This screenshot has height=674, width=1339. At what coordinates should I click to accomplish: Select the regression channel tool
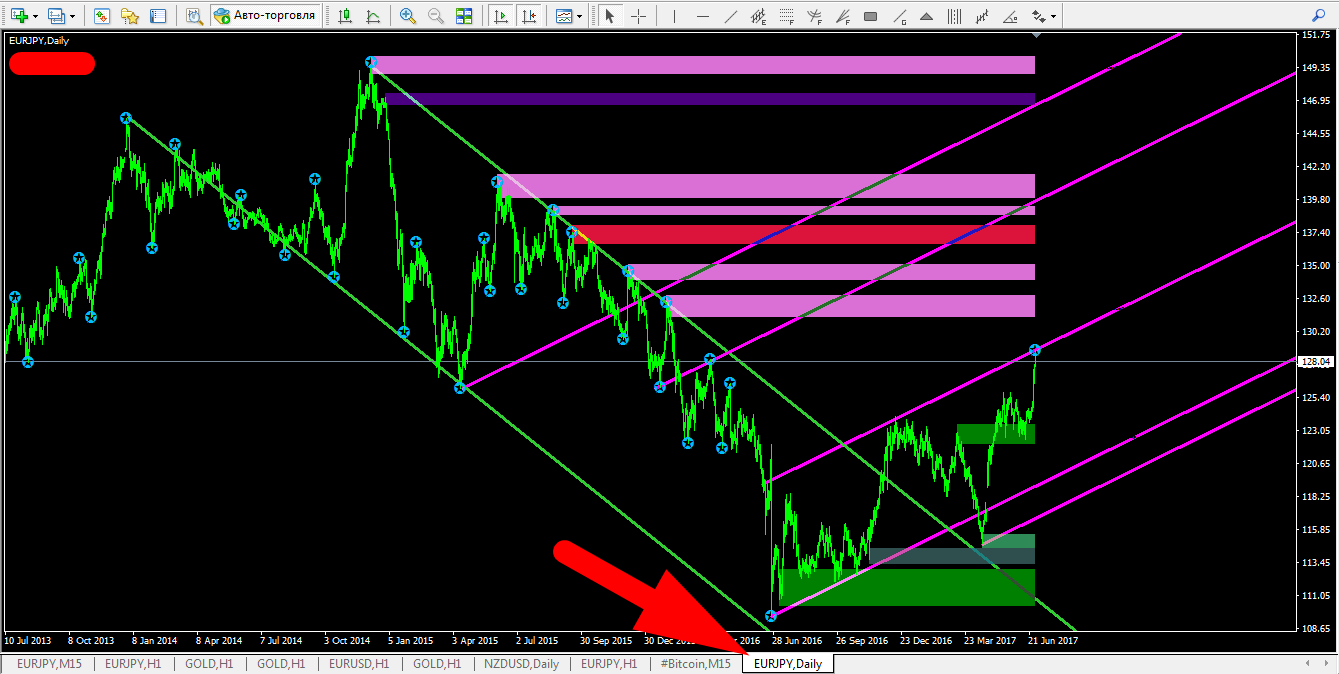point(982,16)
